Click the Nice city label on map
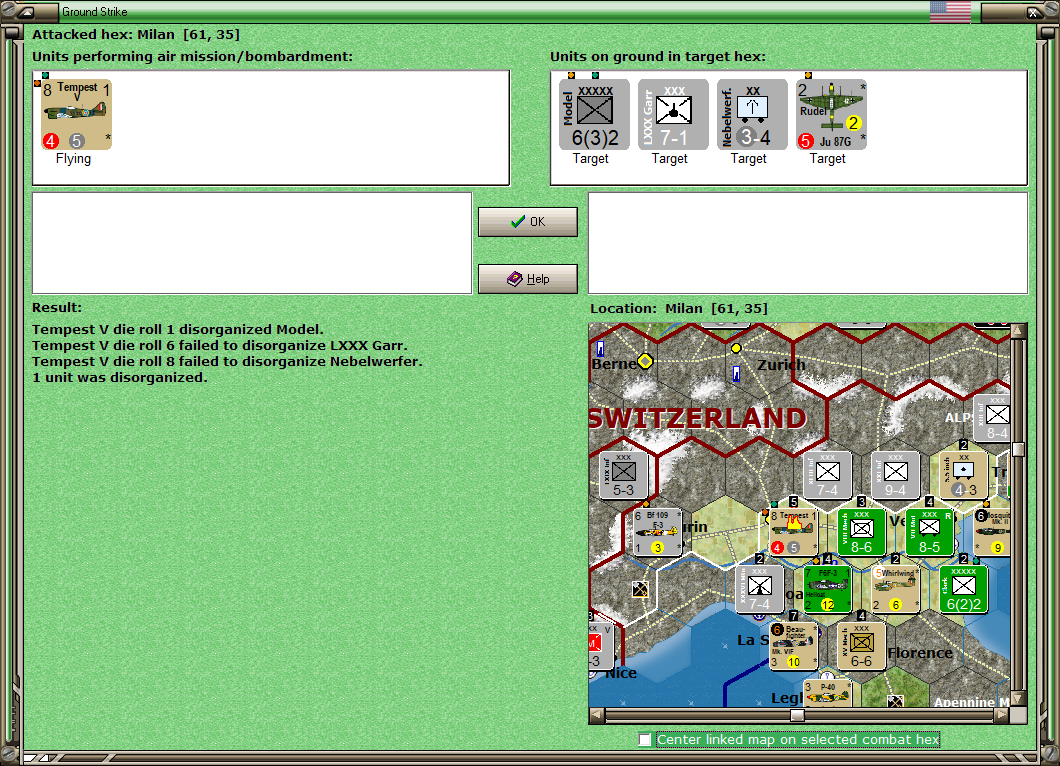Screen dimensions: 1060x766 (621, 673)
